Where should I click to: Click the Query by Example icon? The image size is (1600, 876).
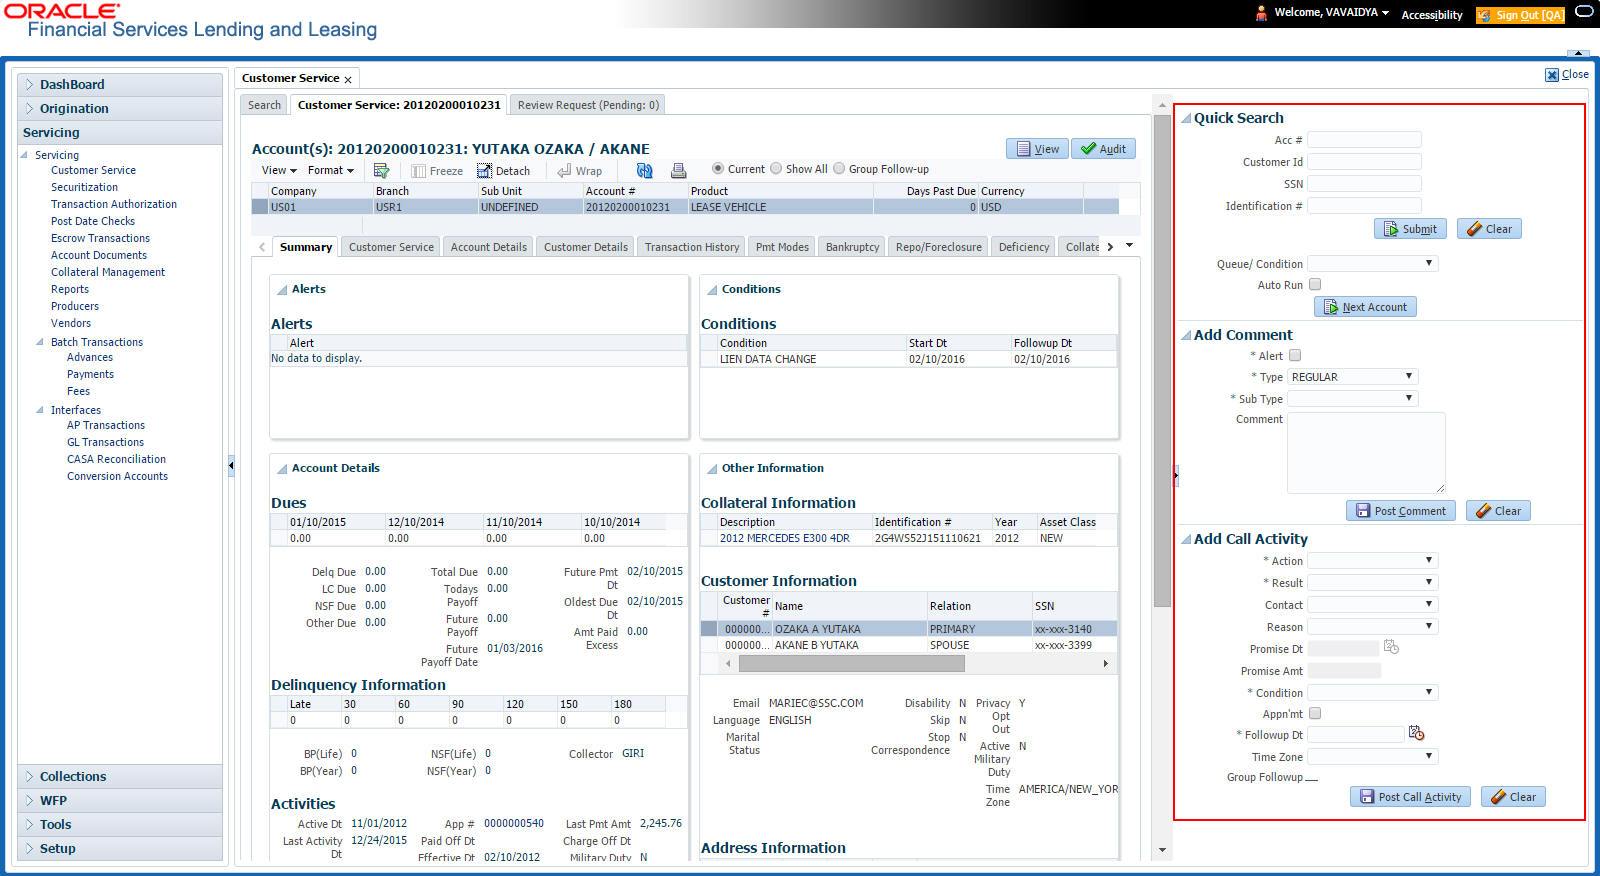click(x=381, y=171)
